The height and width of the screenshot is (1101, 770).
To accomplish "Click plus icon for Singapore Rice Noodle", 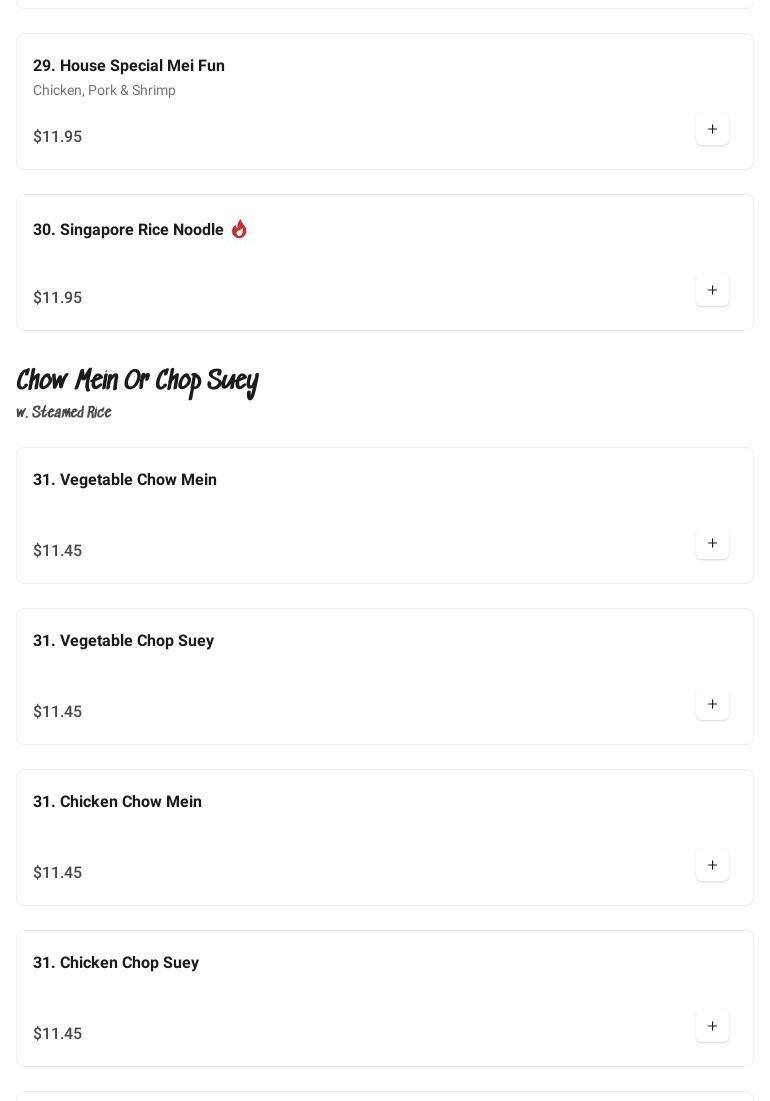I will (712, 290).
